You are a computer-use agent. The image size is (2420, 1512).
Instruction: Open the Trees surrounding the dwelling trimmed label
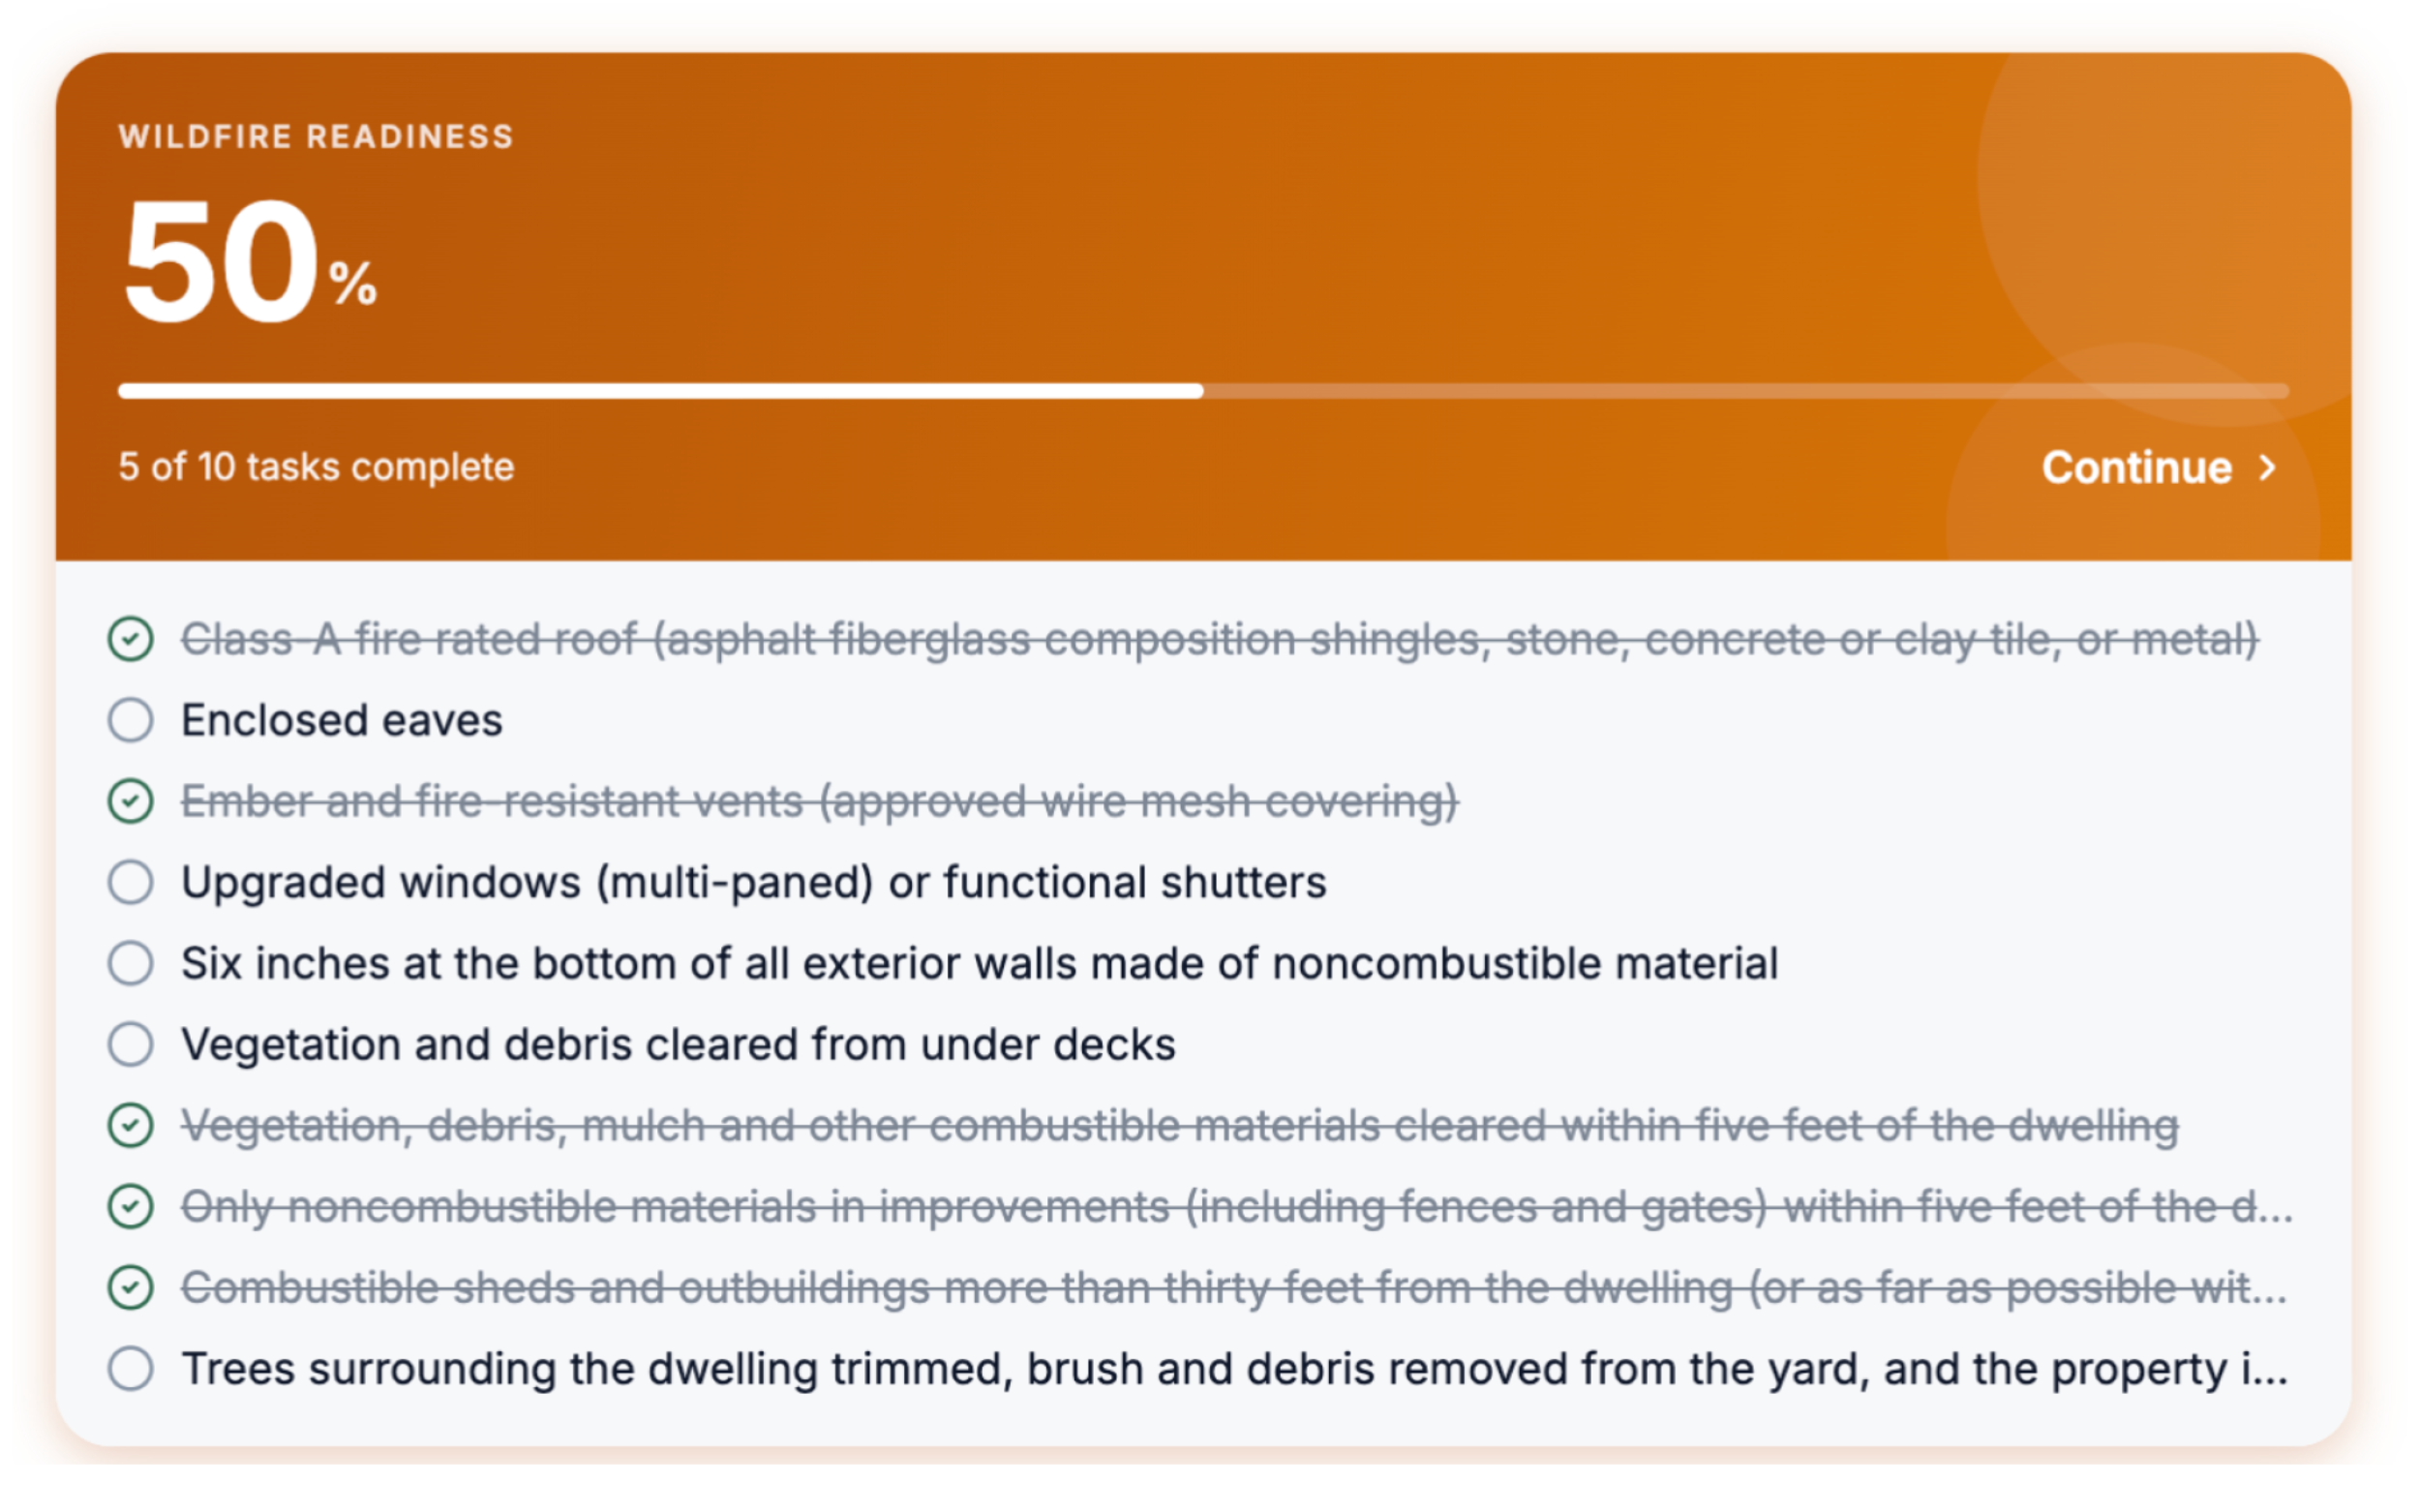pos(1234,1368)
